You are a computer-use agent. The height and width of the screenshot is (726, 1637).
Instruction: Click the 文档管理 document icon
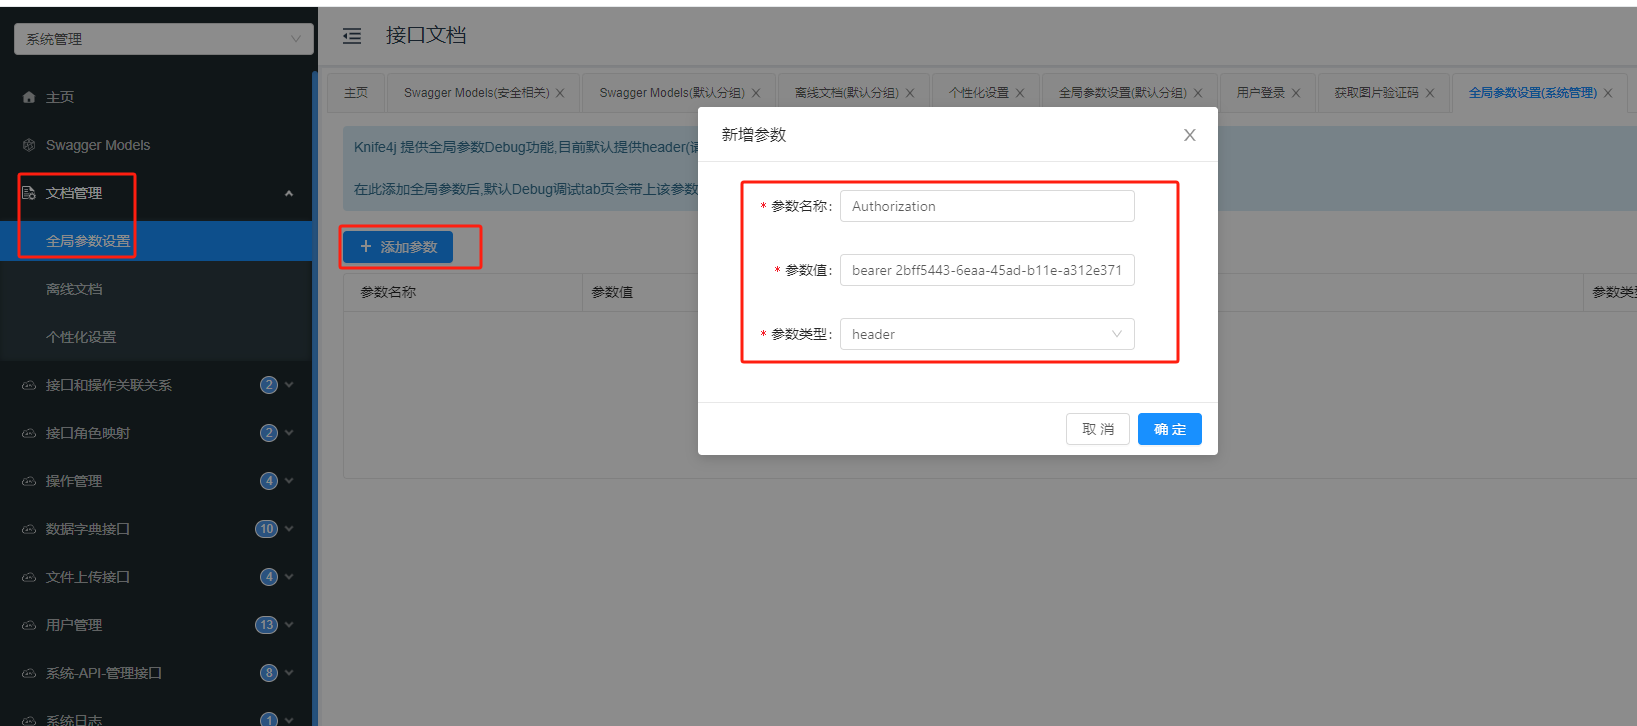click(29, 193)
